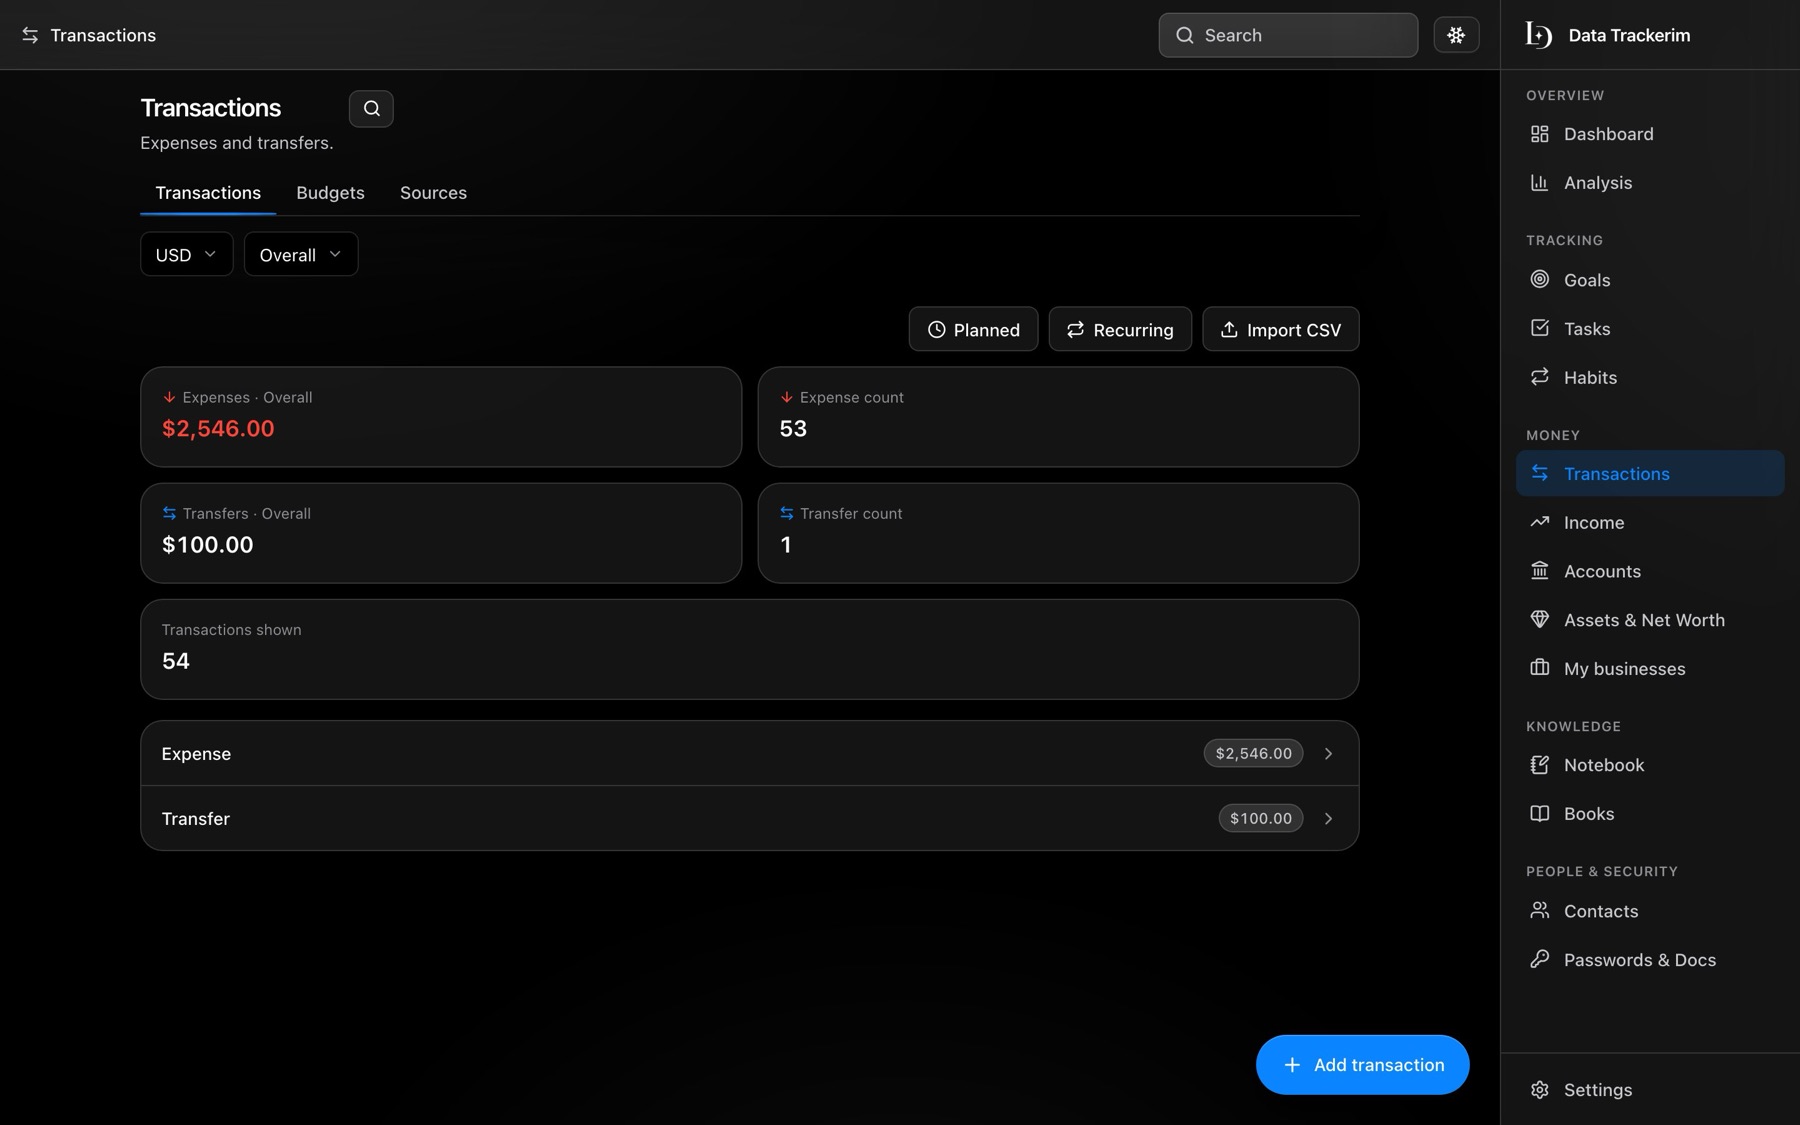This screenshot has width=1800, height=1125.
Task: Open the Habits section
Action: click(x=1650, y=378)
